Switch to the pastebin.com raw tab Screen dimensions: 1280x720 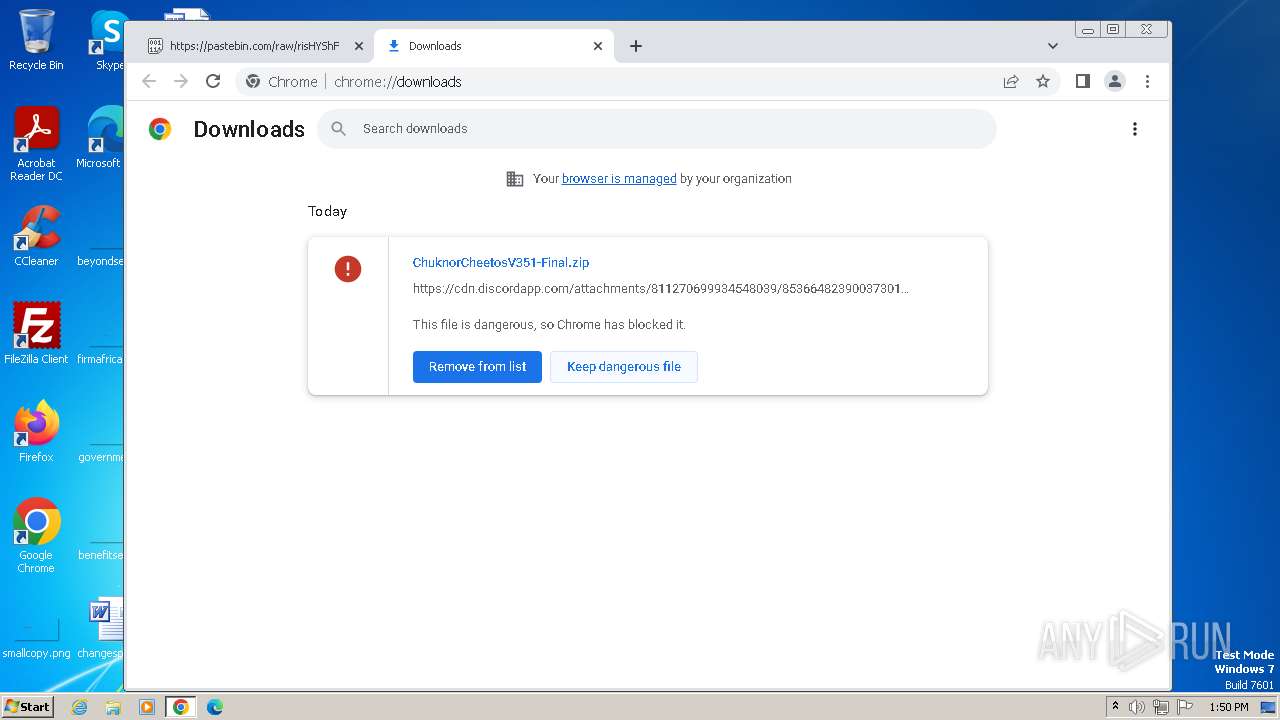[x=255, y=46]
